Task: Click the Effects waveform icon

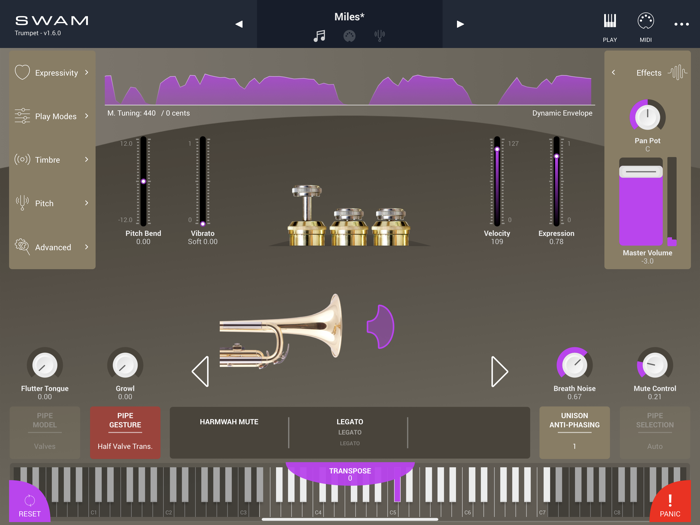Action: click(678, 72)
